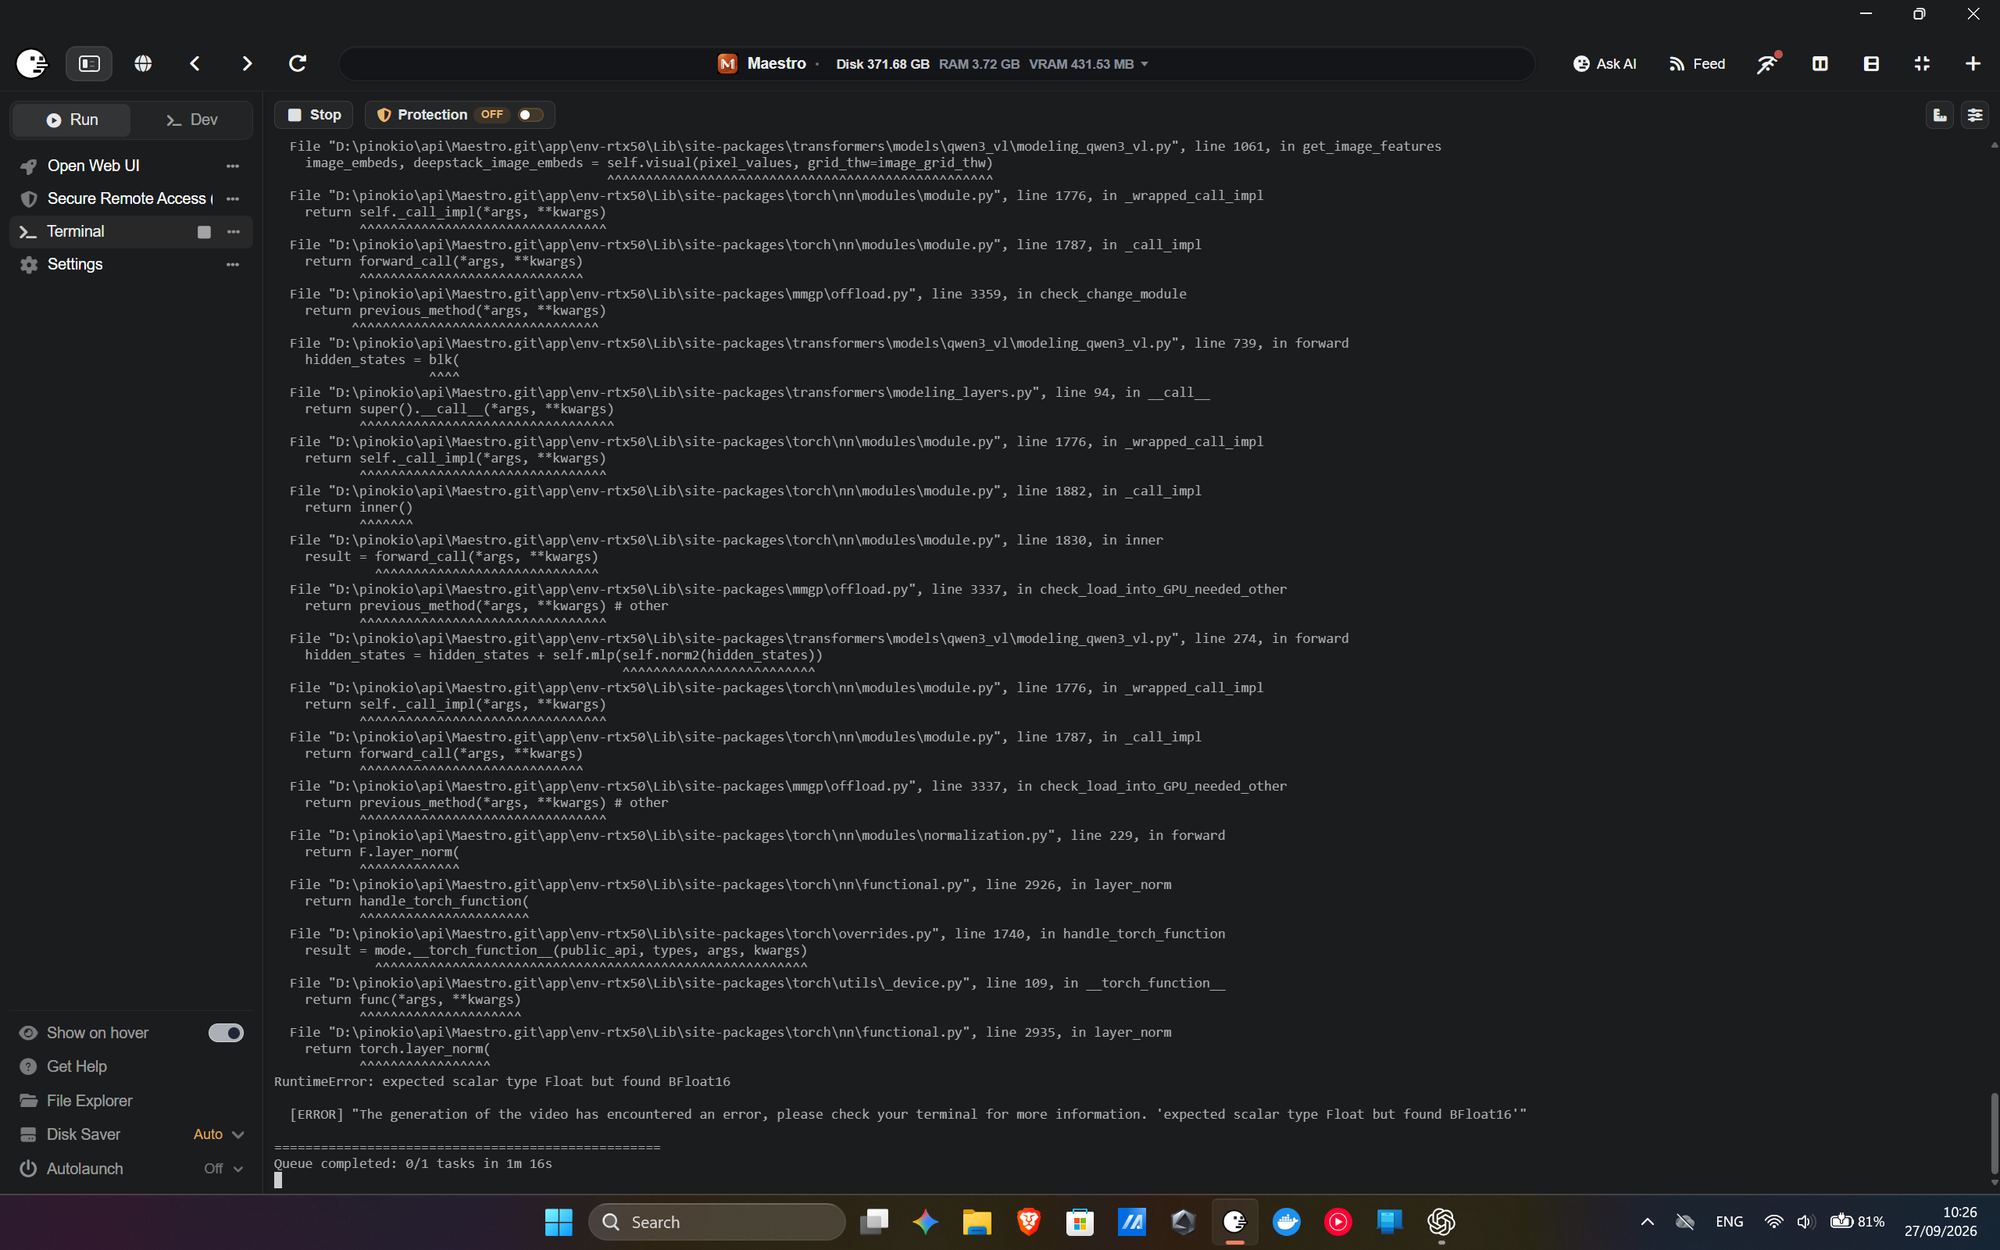Click the terminal vertical scrollbar thumb
This screenshot has width=2000, height=1250.
[1994, 1133]
